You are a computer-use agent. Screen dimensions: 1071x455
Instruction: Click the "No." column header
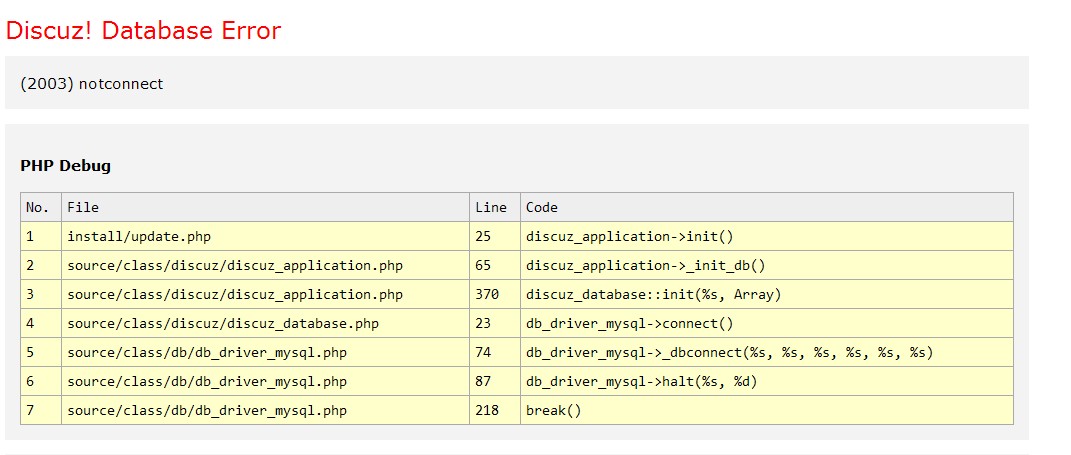coord(41,207)
